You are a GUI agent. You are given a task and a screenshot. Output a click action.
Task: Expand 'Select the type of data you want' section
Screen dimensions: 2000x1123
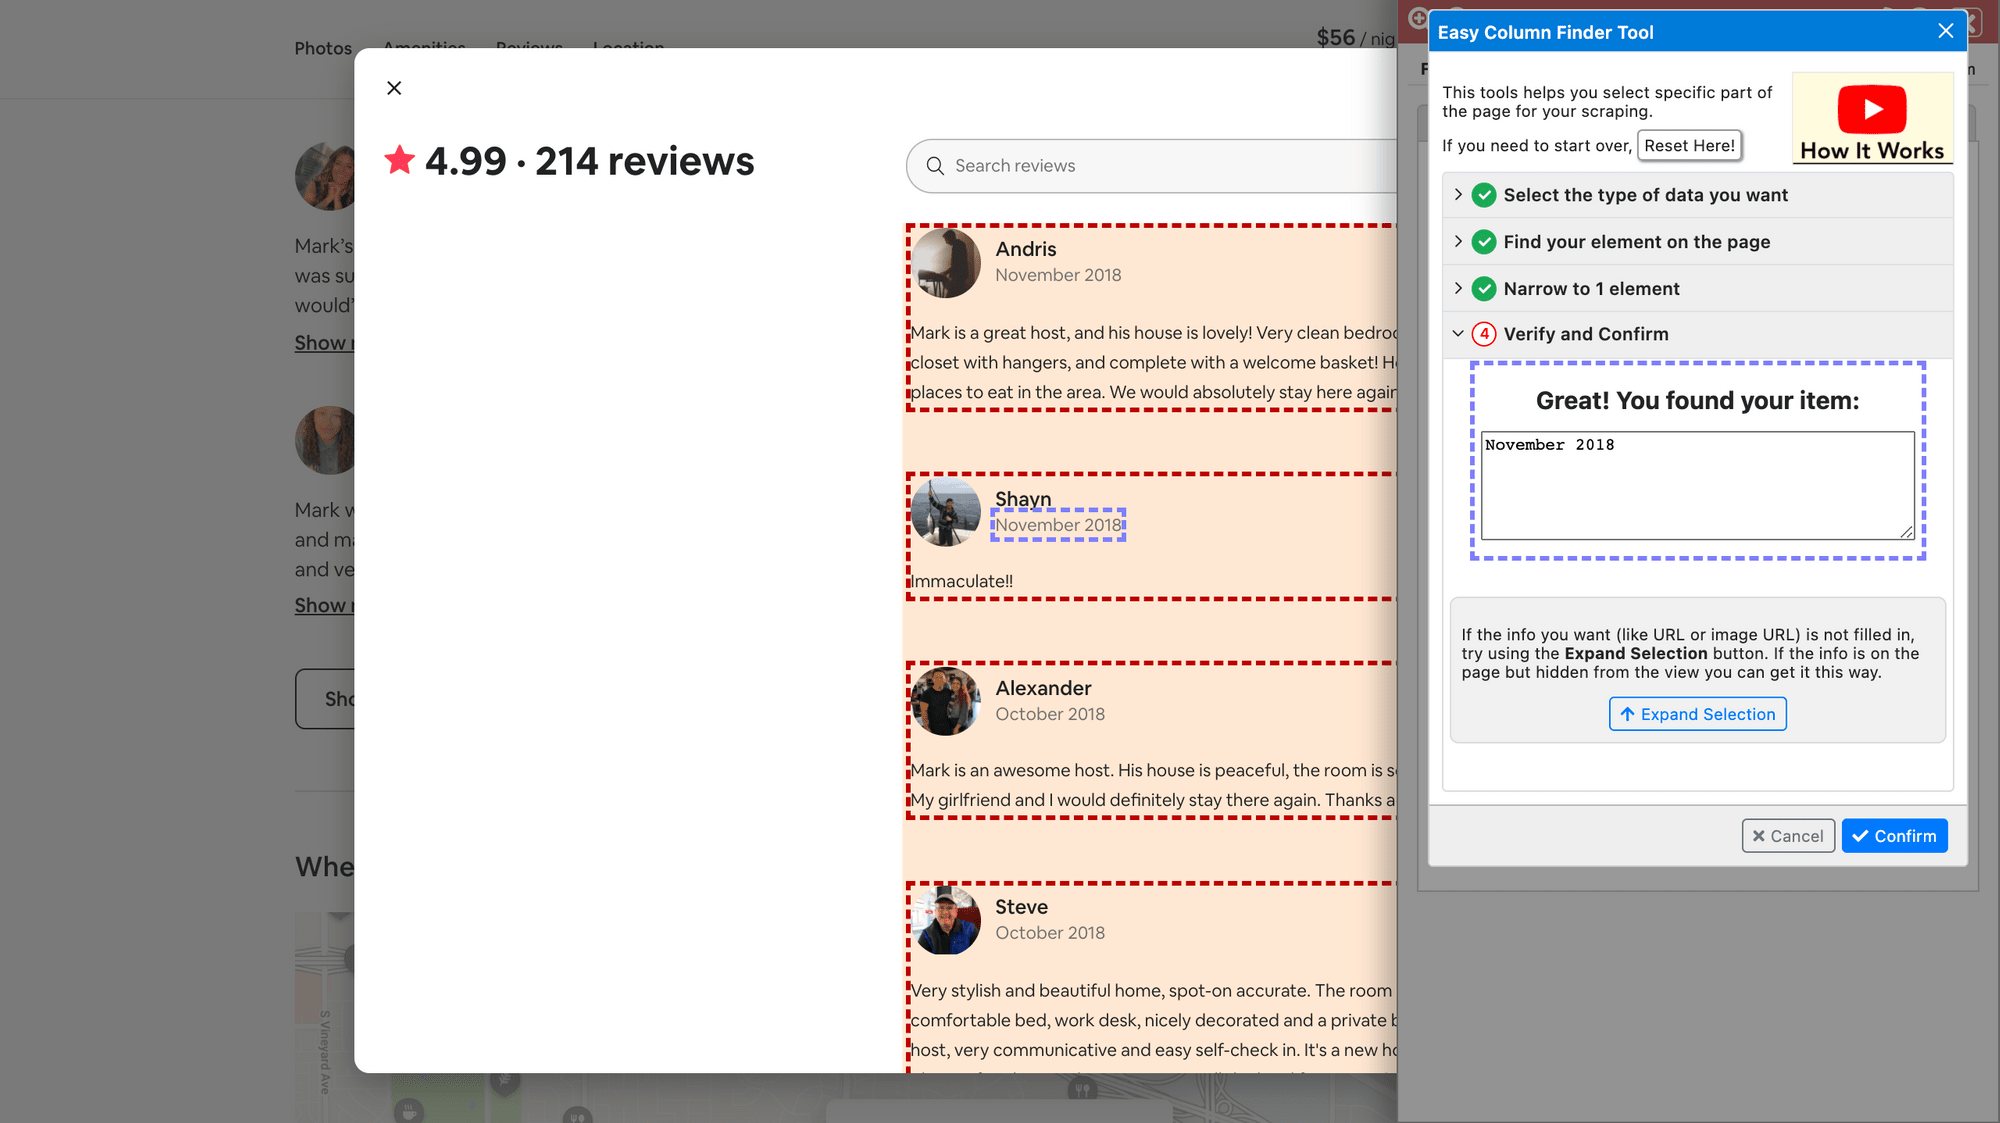click(x=1458, y=195)
